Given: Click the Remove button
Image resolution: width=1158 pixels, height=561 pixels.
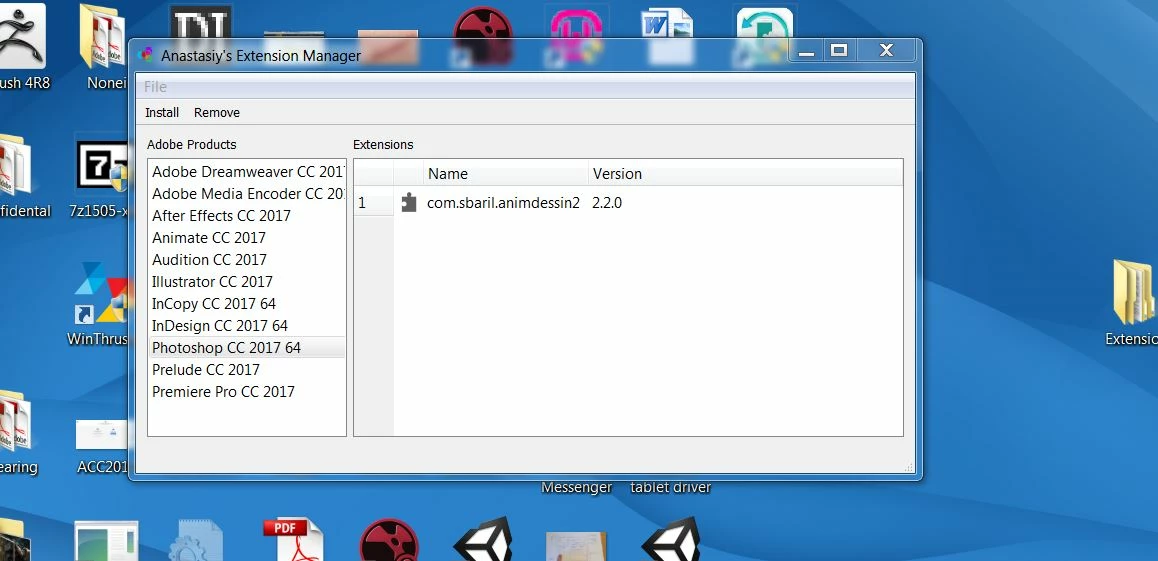Looking at the screenshot, I should [216, 113].
